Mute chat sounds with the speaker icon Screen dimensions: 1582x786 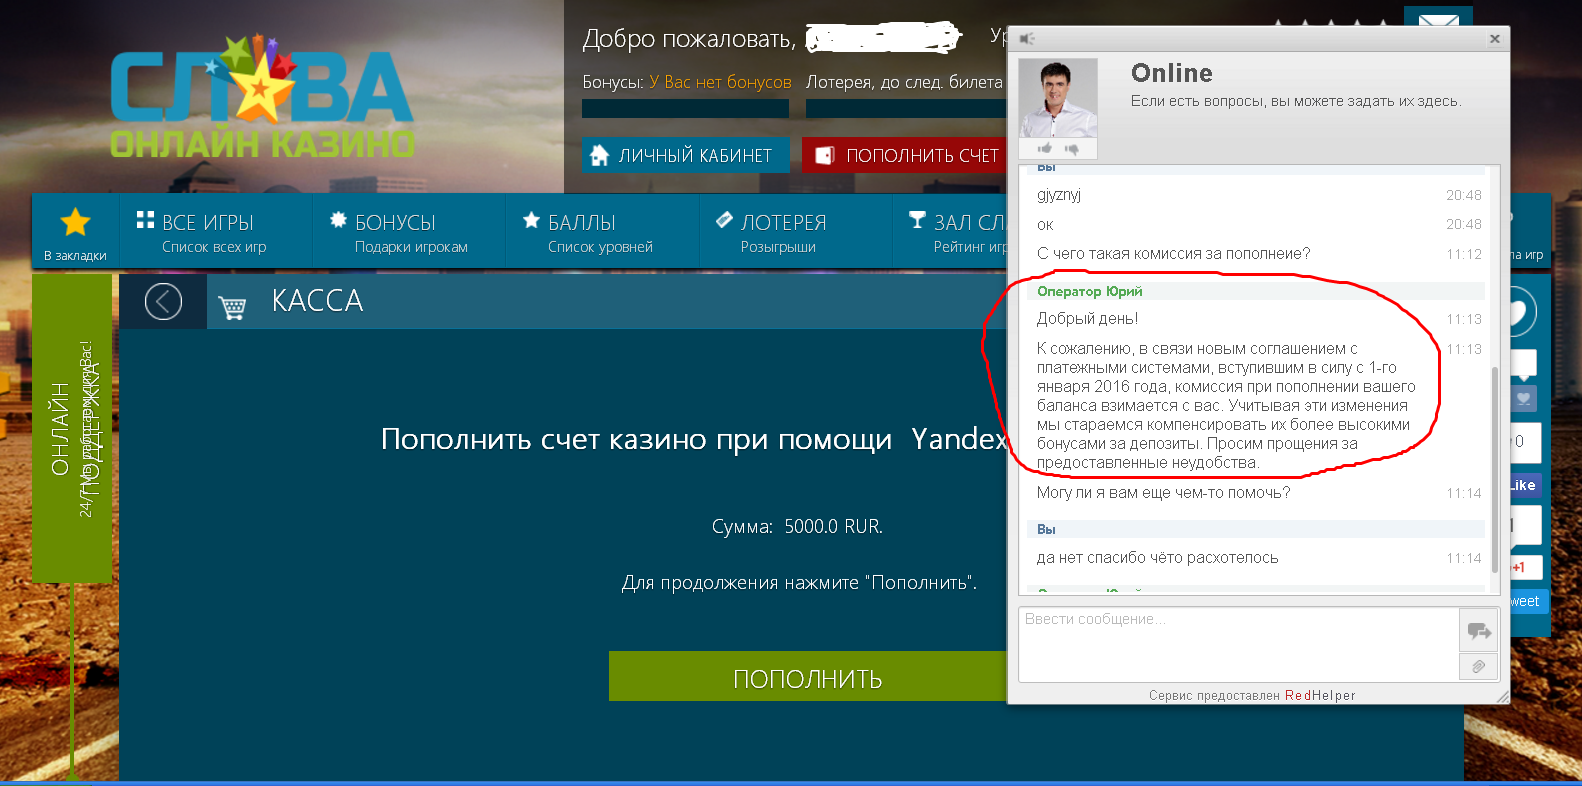click(x=1026, y=39)
